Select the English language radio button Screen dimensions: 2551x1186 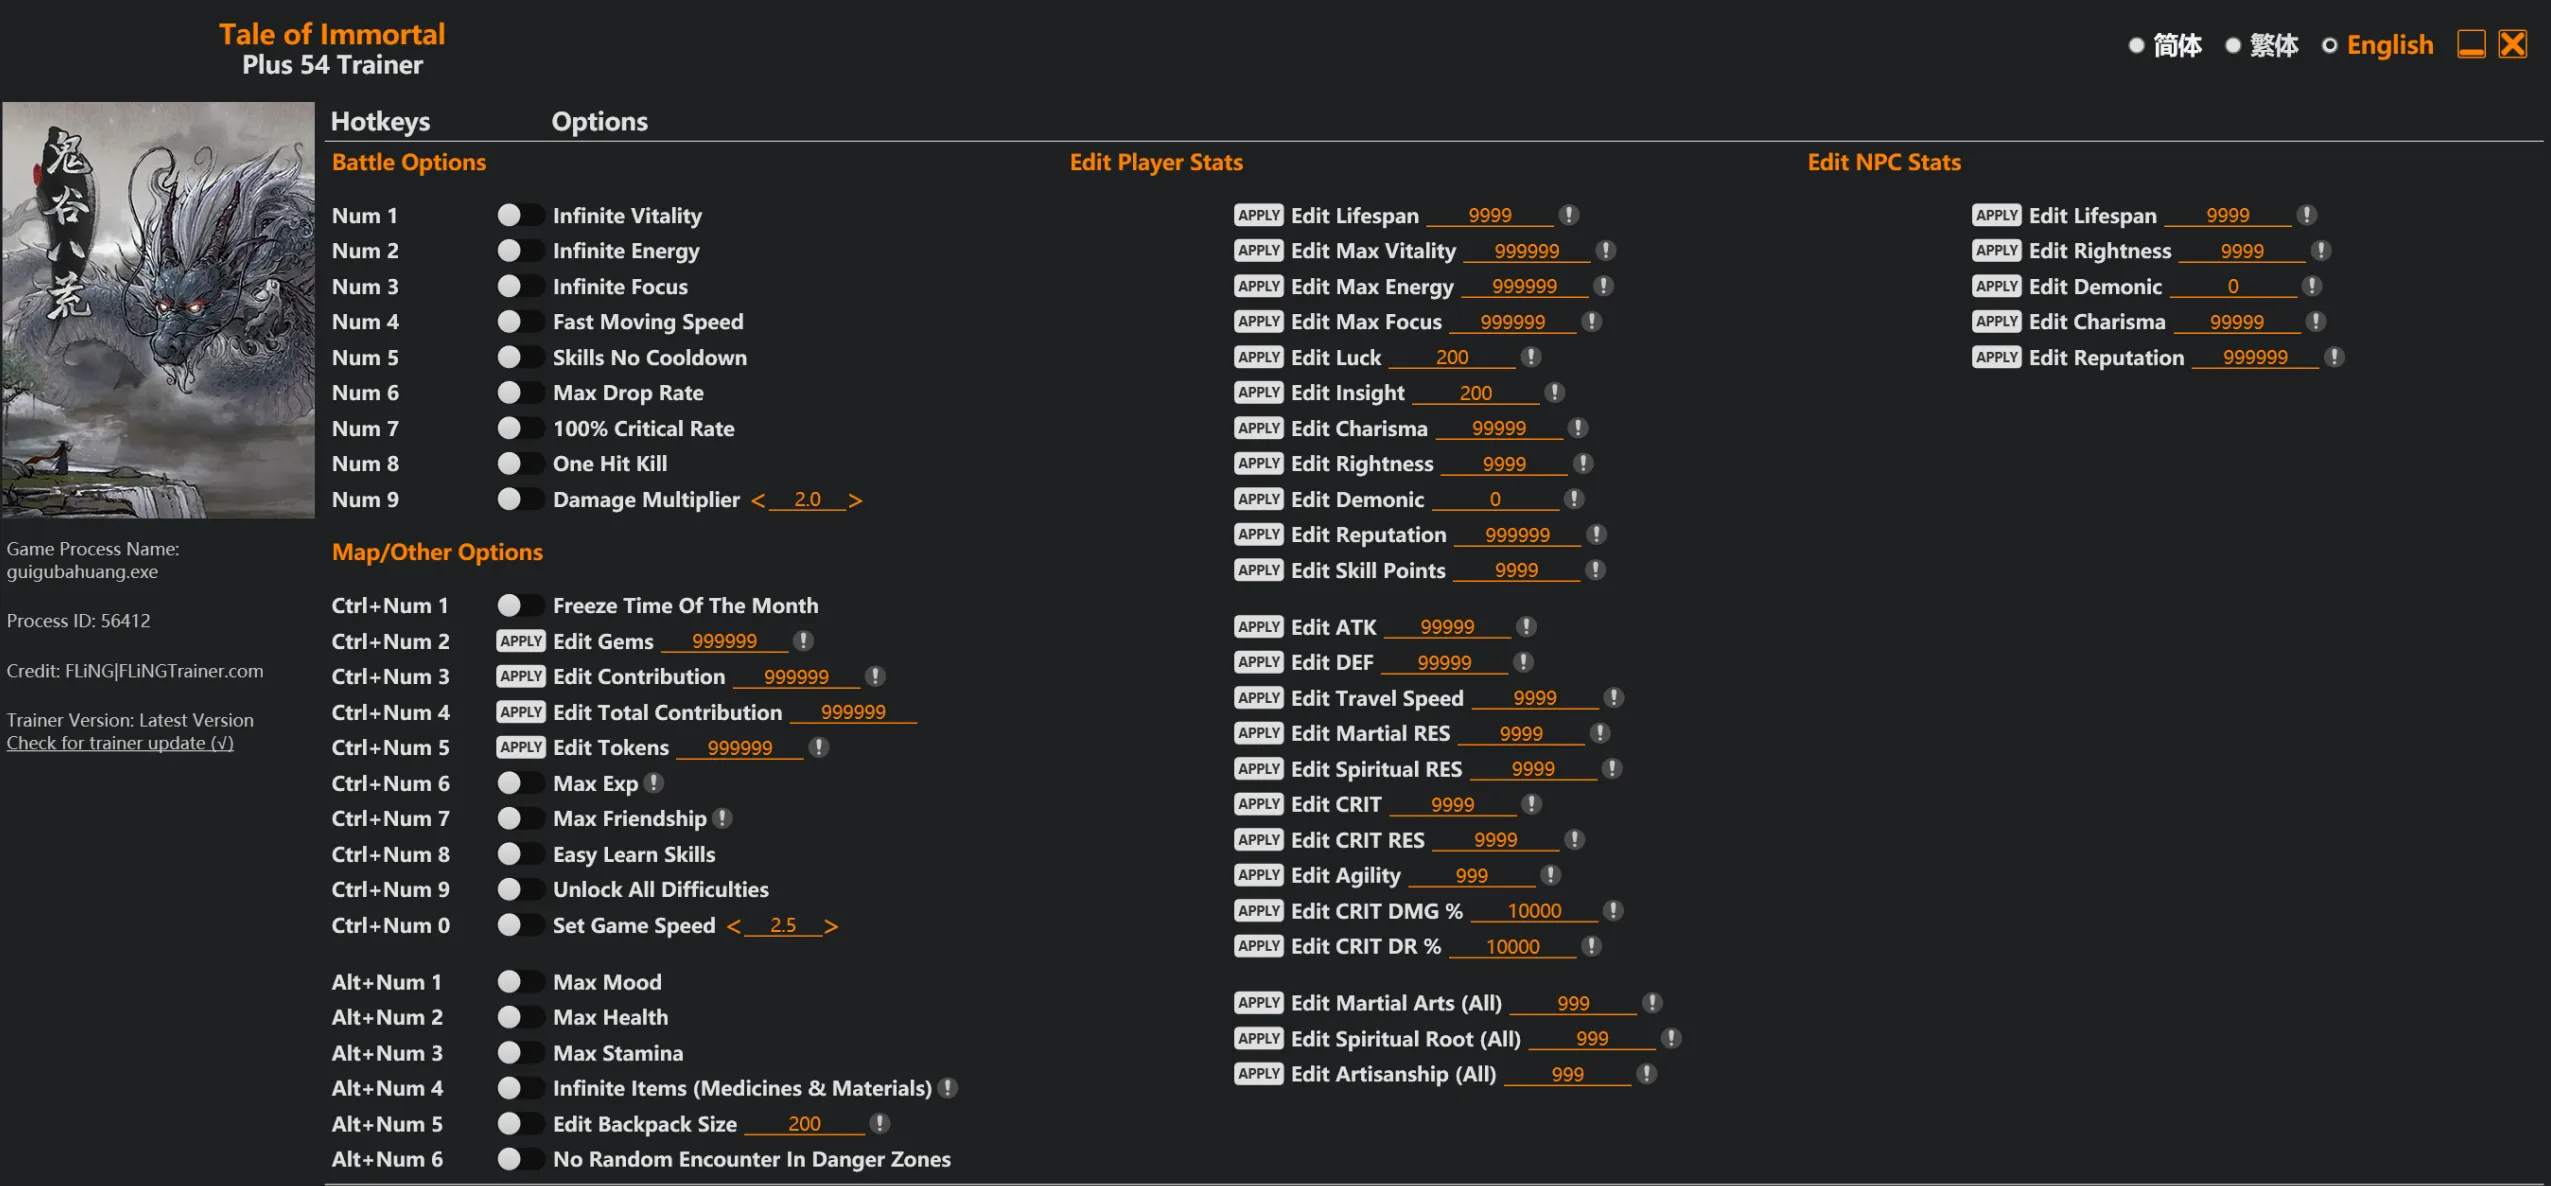click(x=2329, y=46)
